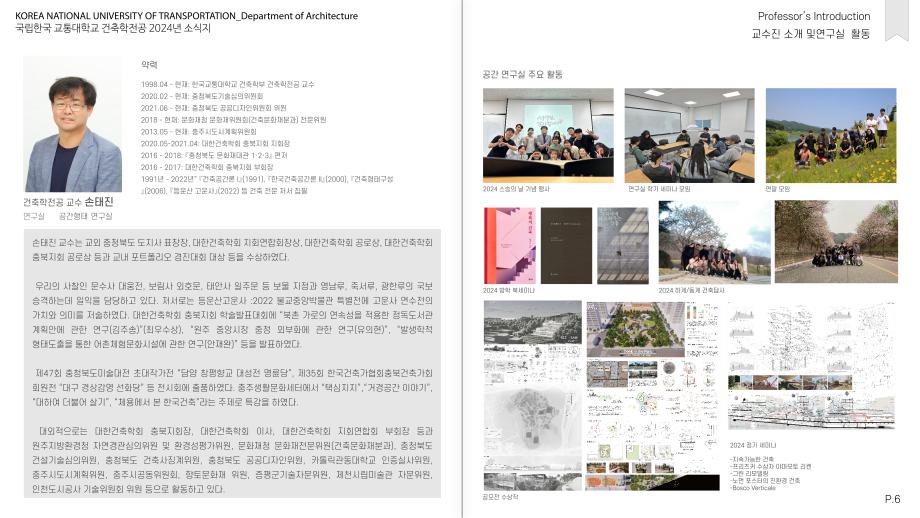Image resolution: width=920 pixels, height=518 pixels.
Task: Click the P.6 page number
Action: (892, 499)
